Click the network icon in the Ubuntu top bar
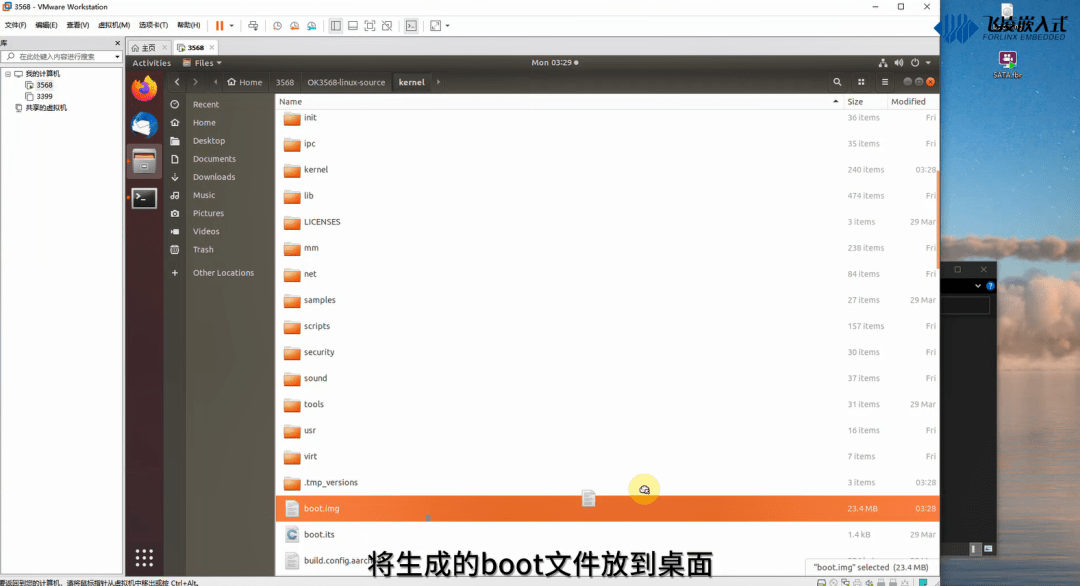1080x586 pixels. click(x=883, y=62)
